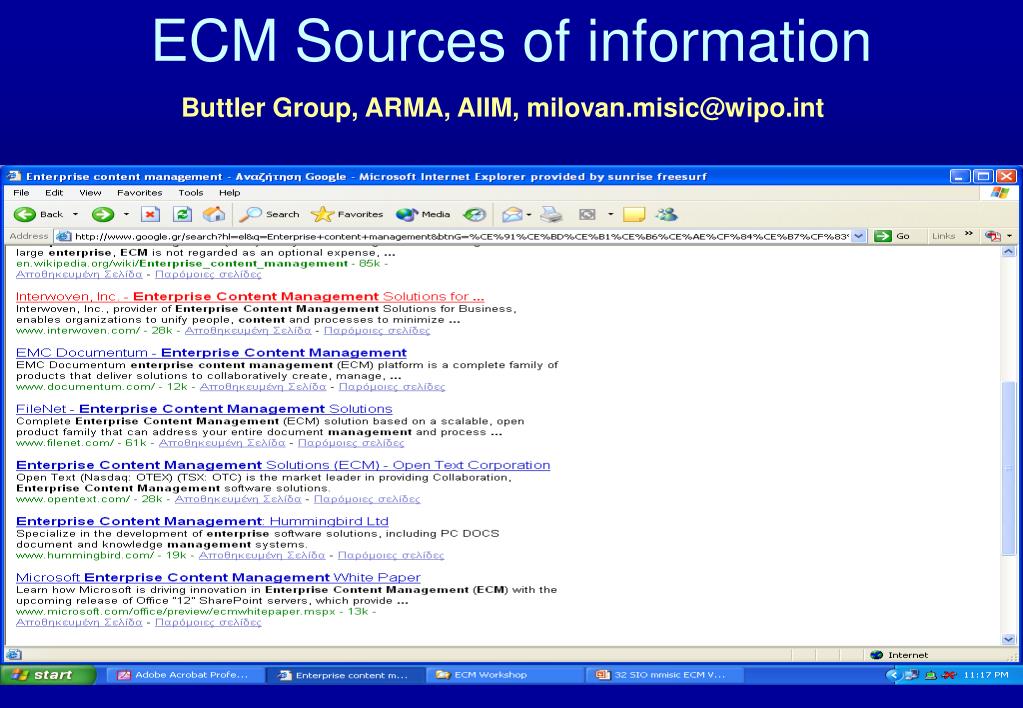This screenshot has width=1023, height=708.
Task: Go to the home page via Home icon
Action: point(213,214)
